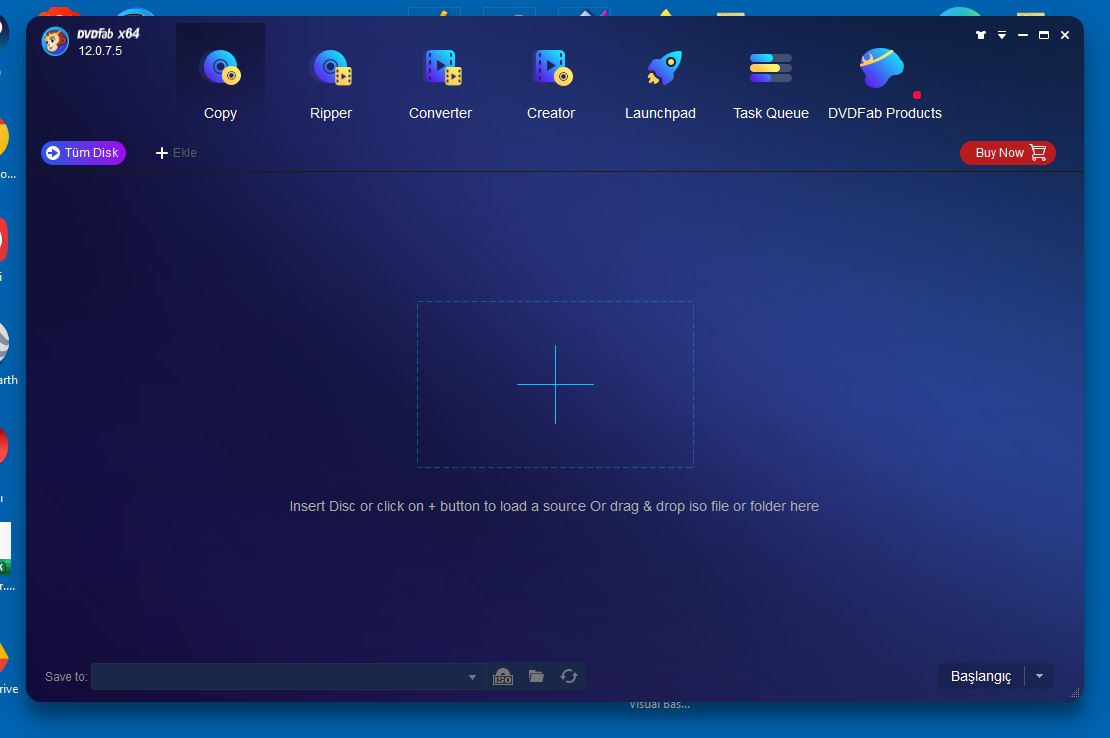Image resolution: width=1110 pixels, height=738 pixels.
Task: Open the skin (t-shirt) icon
Action: click(980, 35)
